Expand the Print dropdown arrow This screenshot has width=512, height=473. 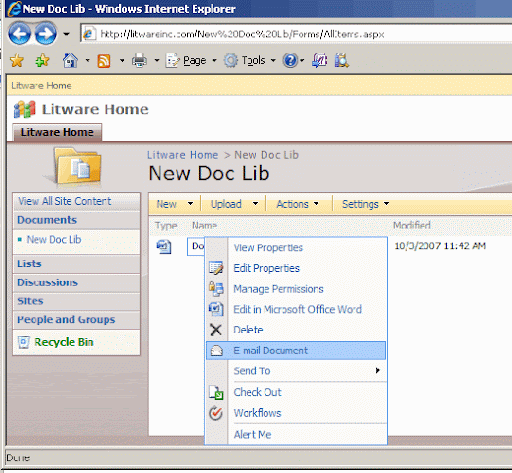click(x=157, y=61)
